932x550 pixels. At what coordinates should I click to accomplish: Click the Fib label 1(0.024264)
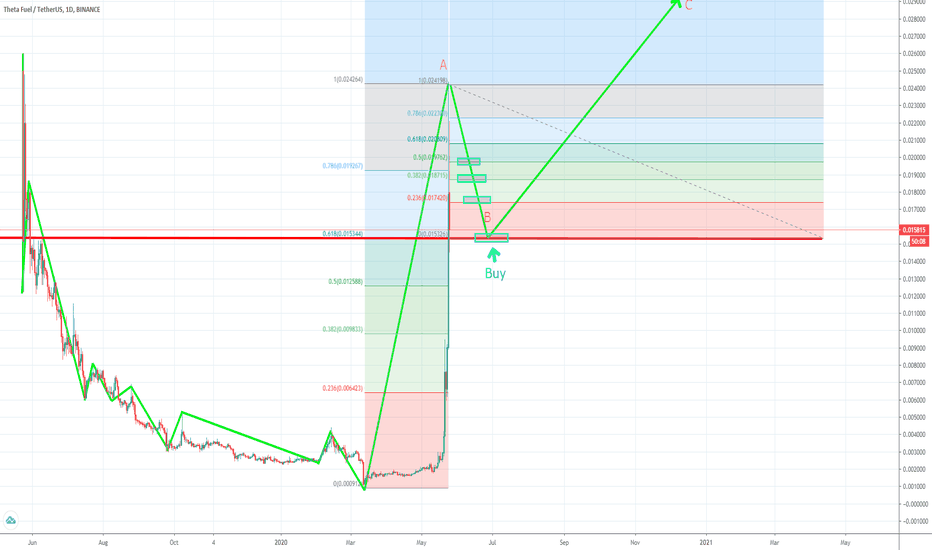tap(348, 80)
